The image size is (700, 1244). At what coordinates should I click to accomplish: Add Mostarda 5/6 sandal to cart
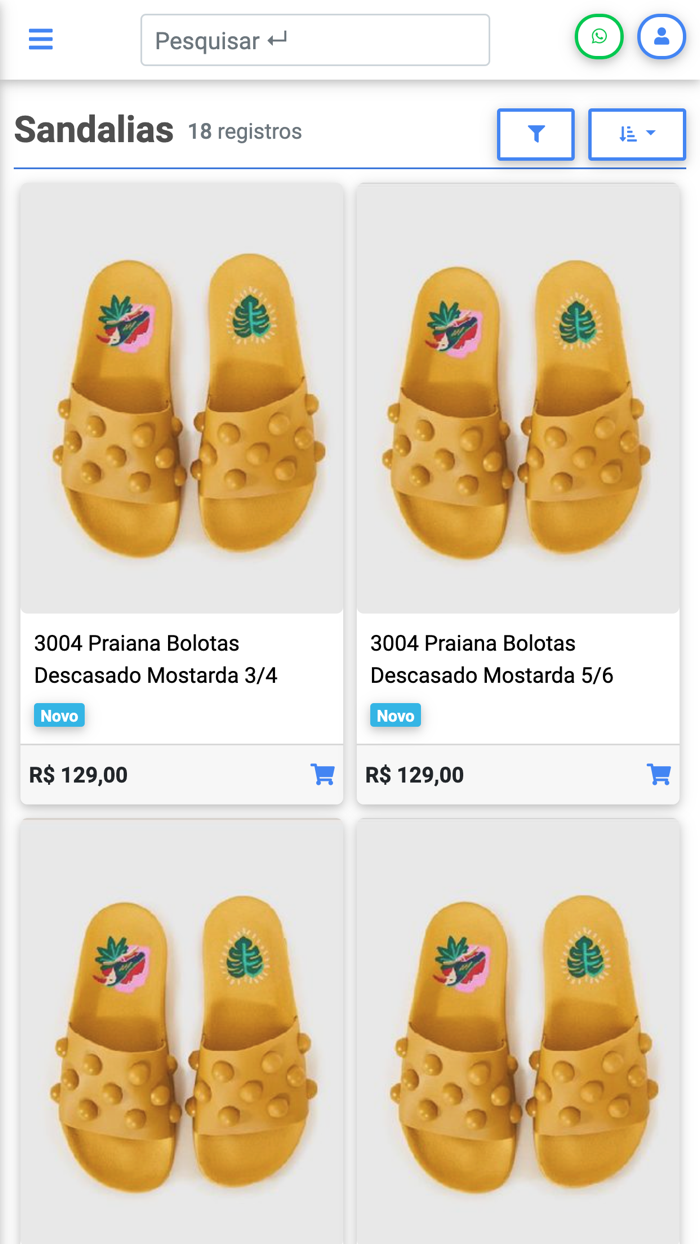pyautogui.click(x=658, y=774)
